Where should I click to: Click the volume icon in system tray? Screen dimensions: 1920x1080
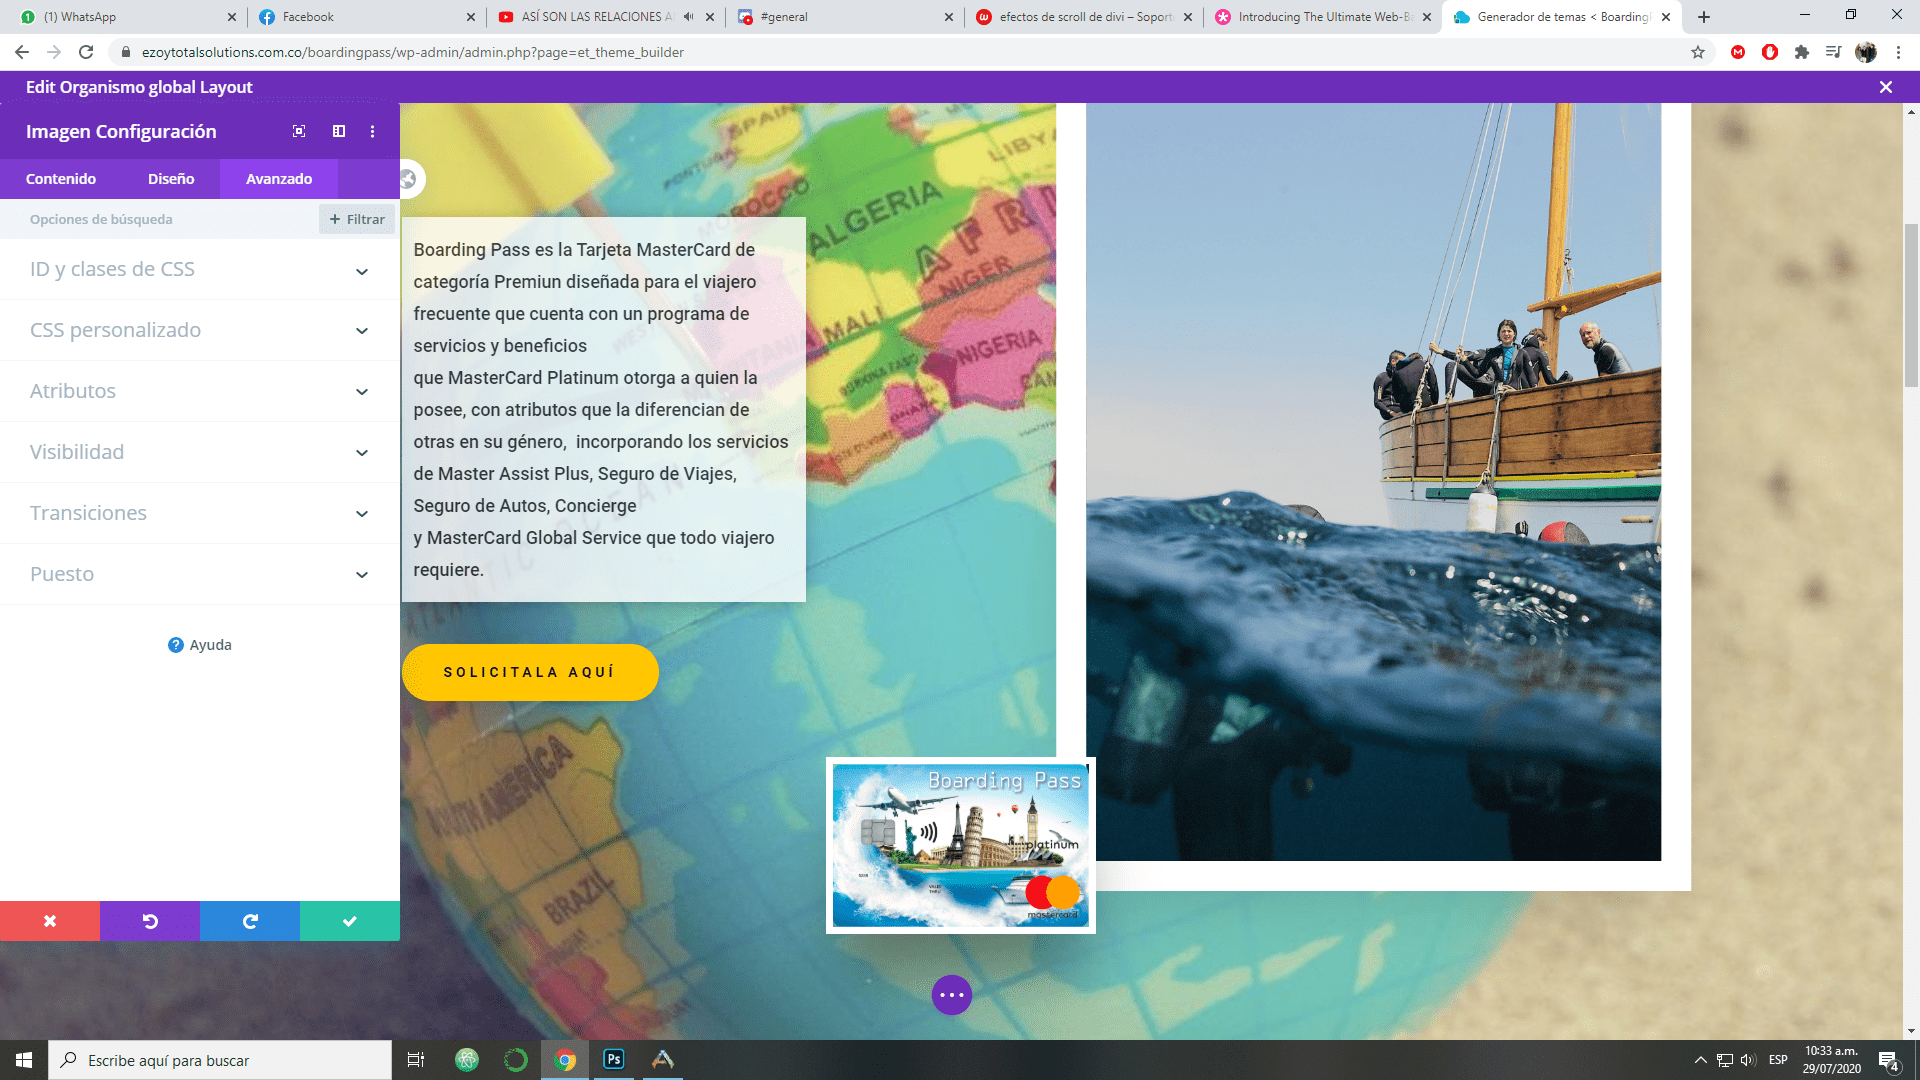coord(1748,1060)
